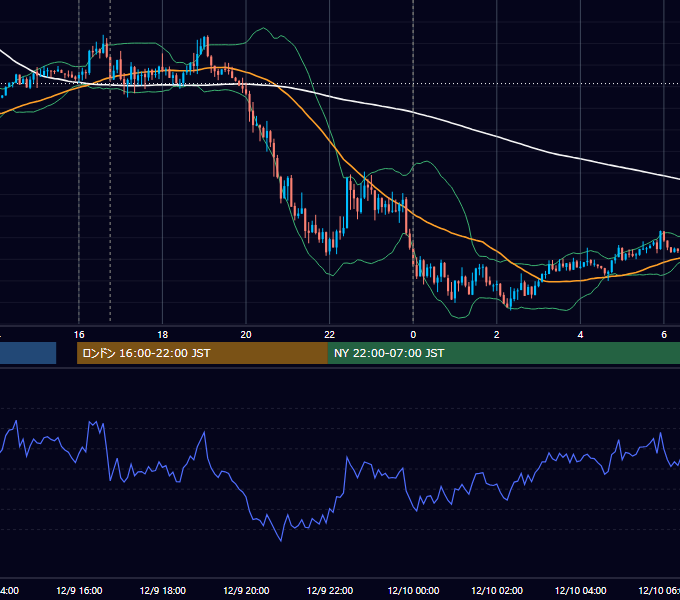Click the "22" hour label on the price chart axis
Image resolution: width=680 pixels, height=600 pixels.
(330, 335)
